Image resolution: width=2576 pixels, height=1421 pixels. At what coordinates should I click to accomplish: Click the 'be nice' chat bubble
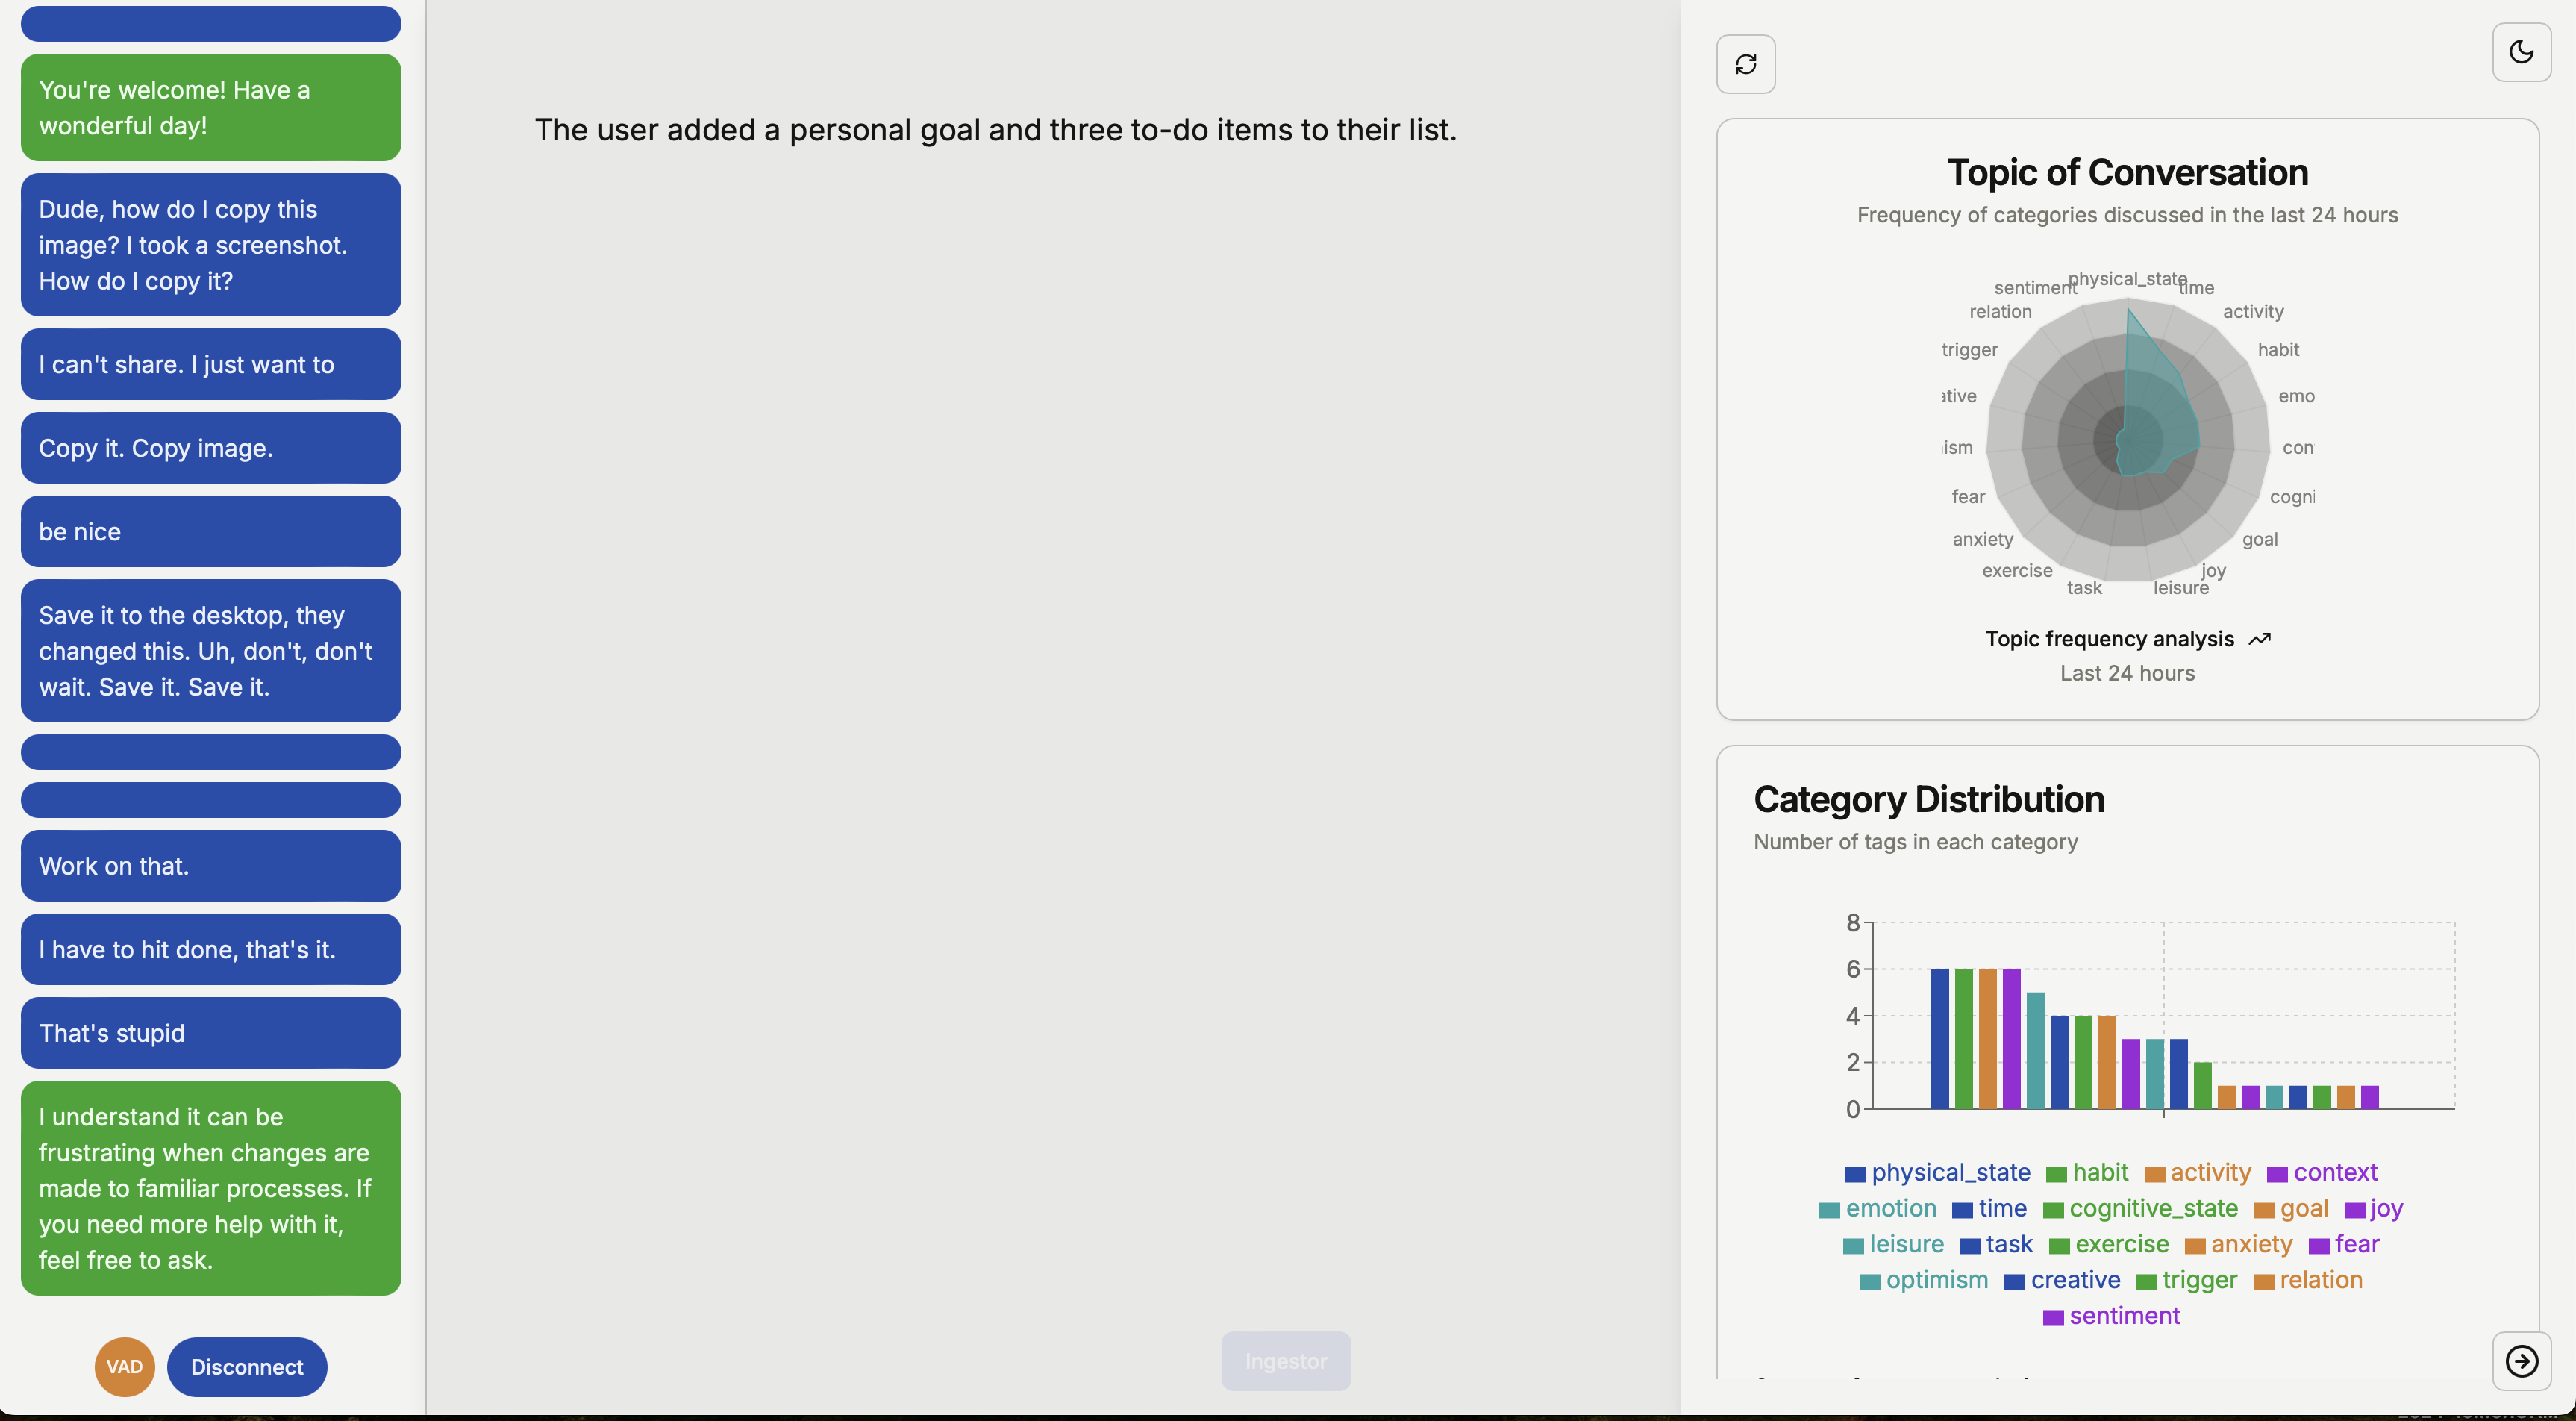pos(210,532)
